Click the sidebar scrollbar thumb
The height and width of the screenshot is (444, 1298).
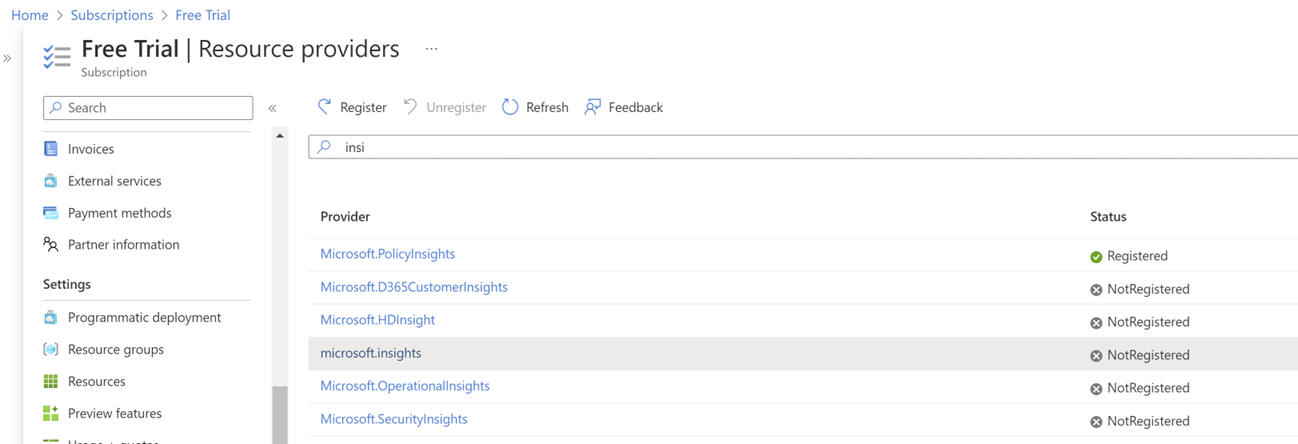[280, 415]
